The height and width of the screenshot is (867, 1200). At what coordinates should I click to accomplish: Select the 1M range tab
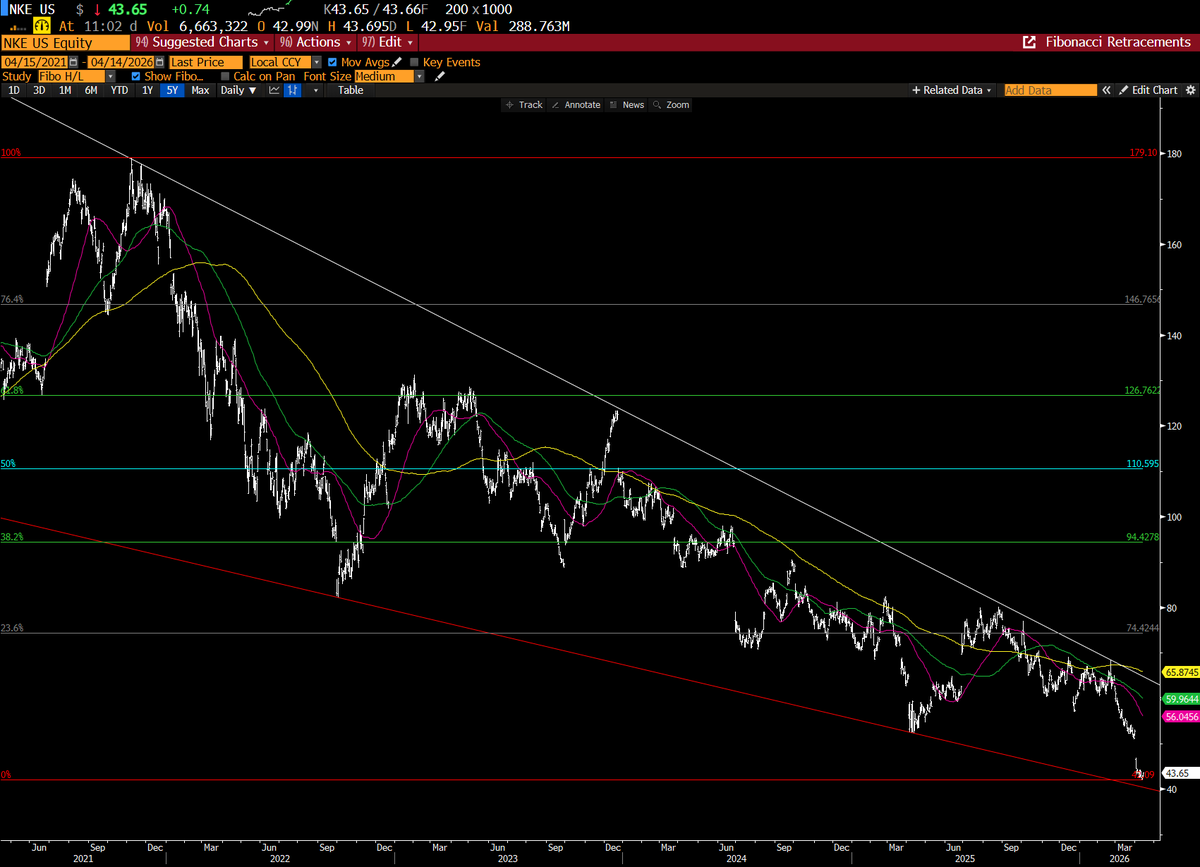pos(65,90)
